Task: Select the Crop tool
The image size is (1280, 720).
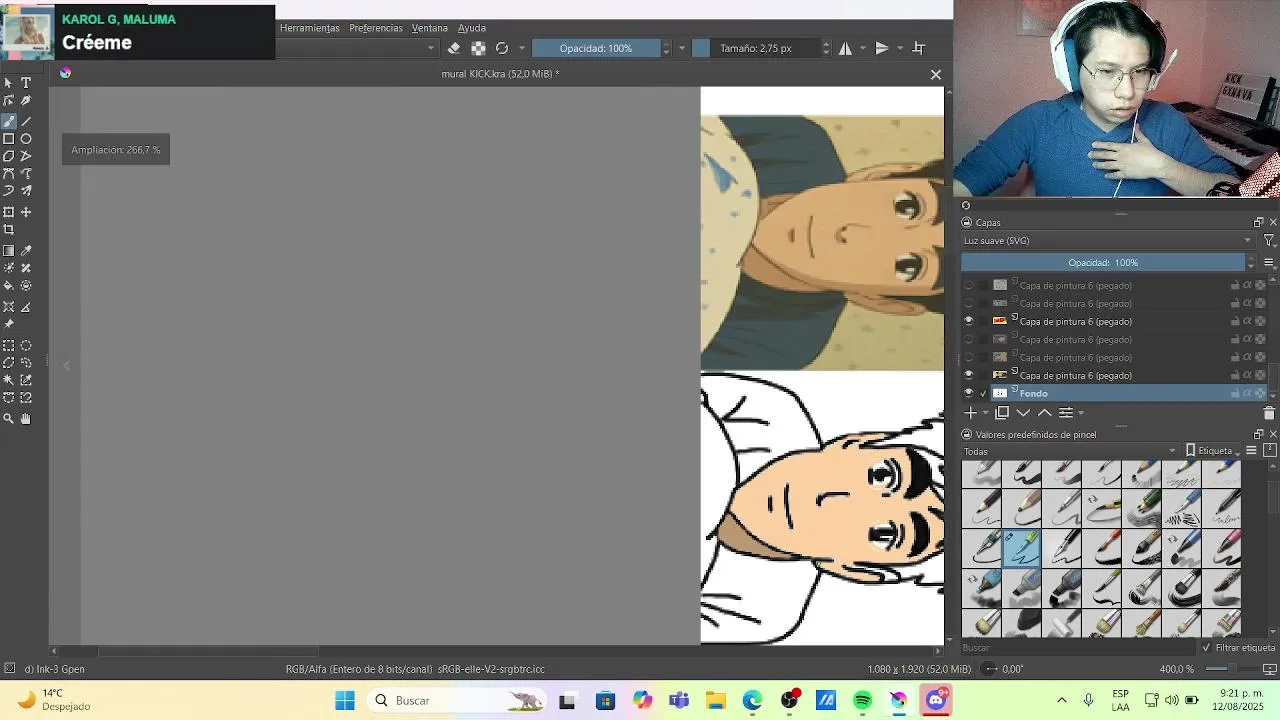Action: [9, 230]
